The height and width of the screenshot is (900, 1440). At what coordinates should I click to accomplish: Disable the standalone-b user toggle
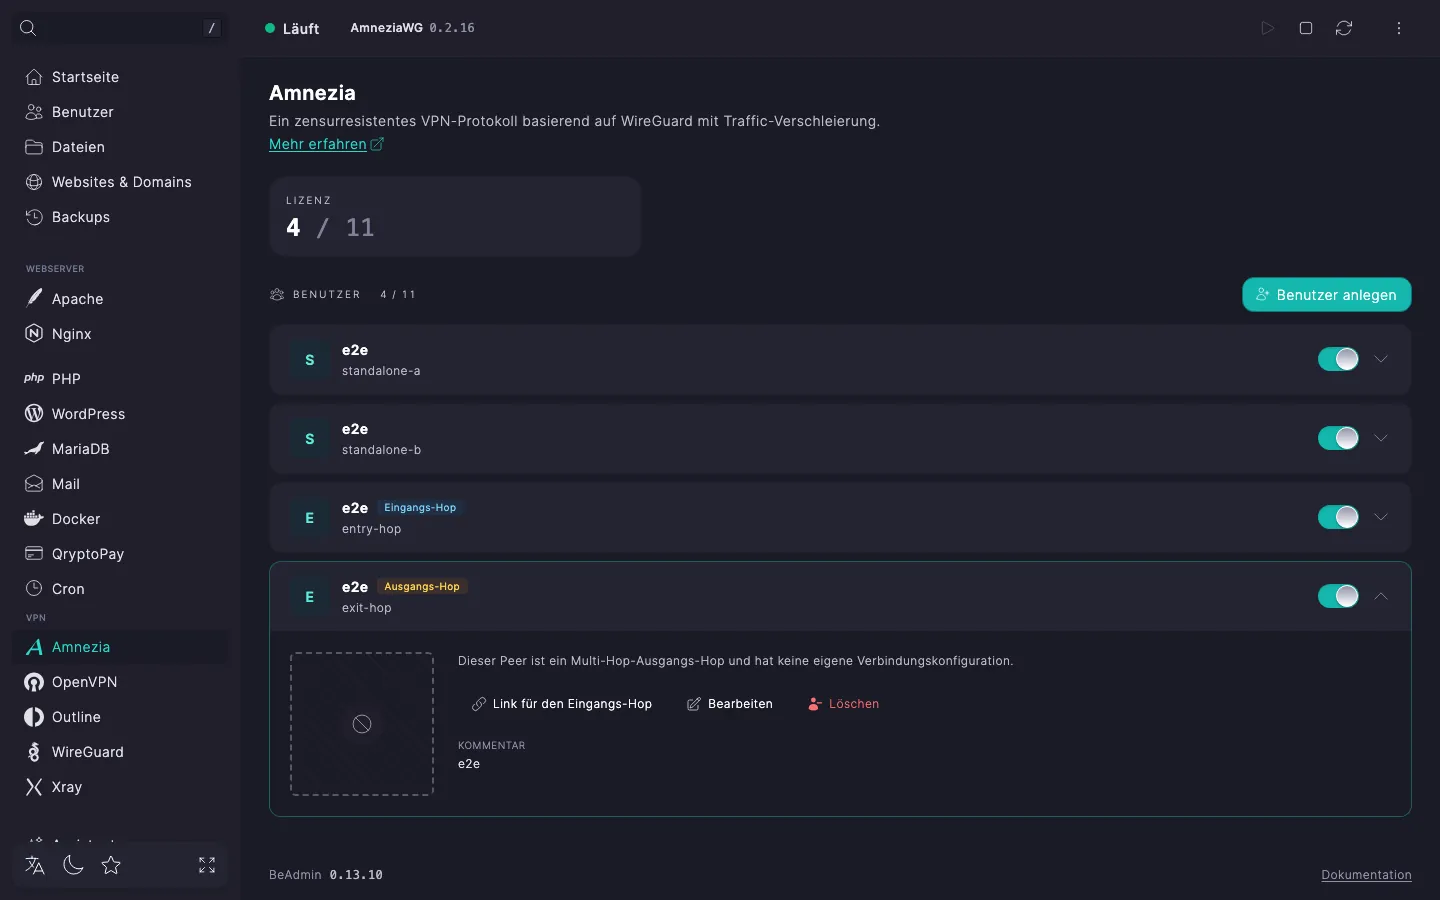click(1338, 438)
